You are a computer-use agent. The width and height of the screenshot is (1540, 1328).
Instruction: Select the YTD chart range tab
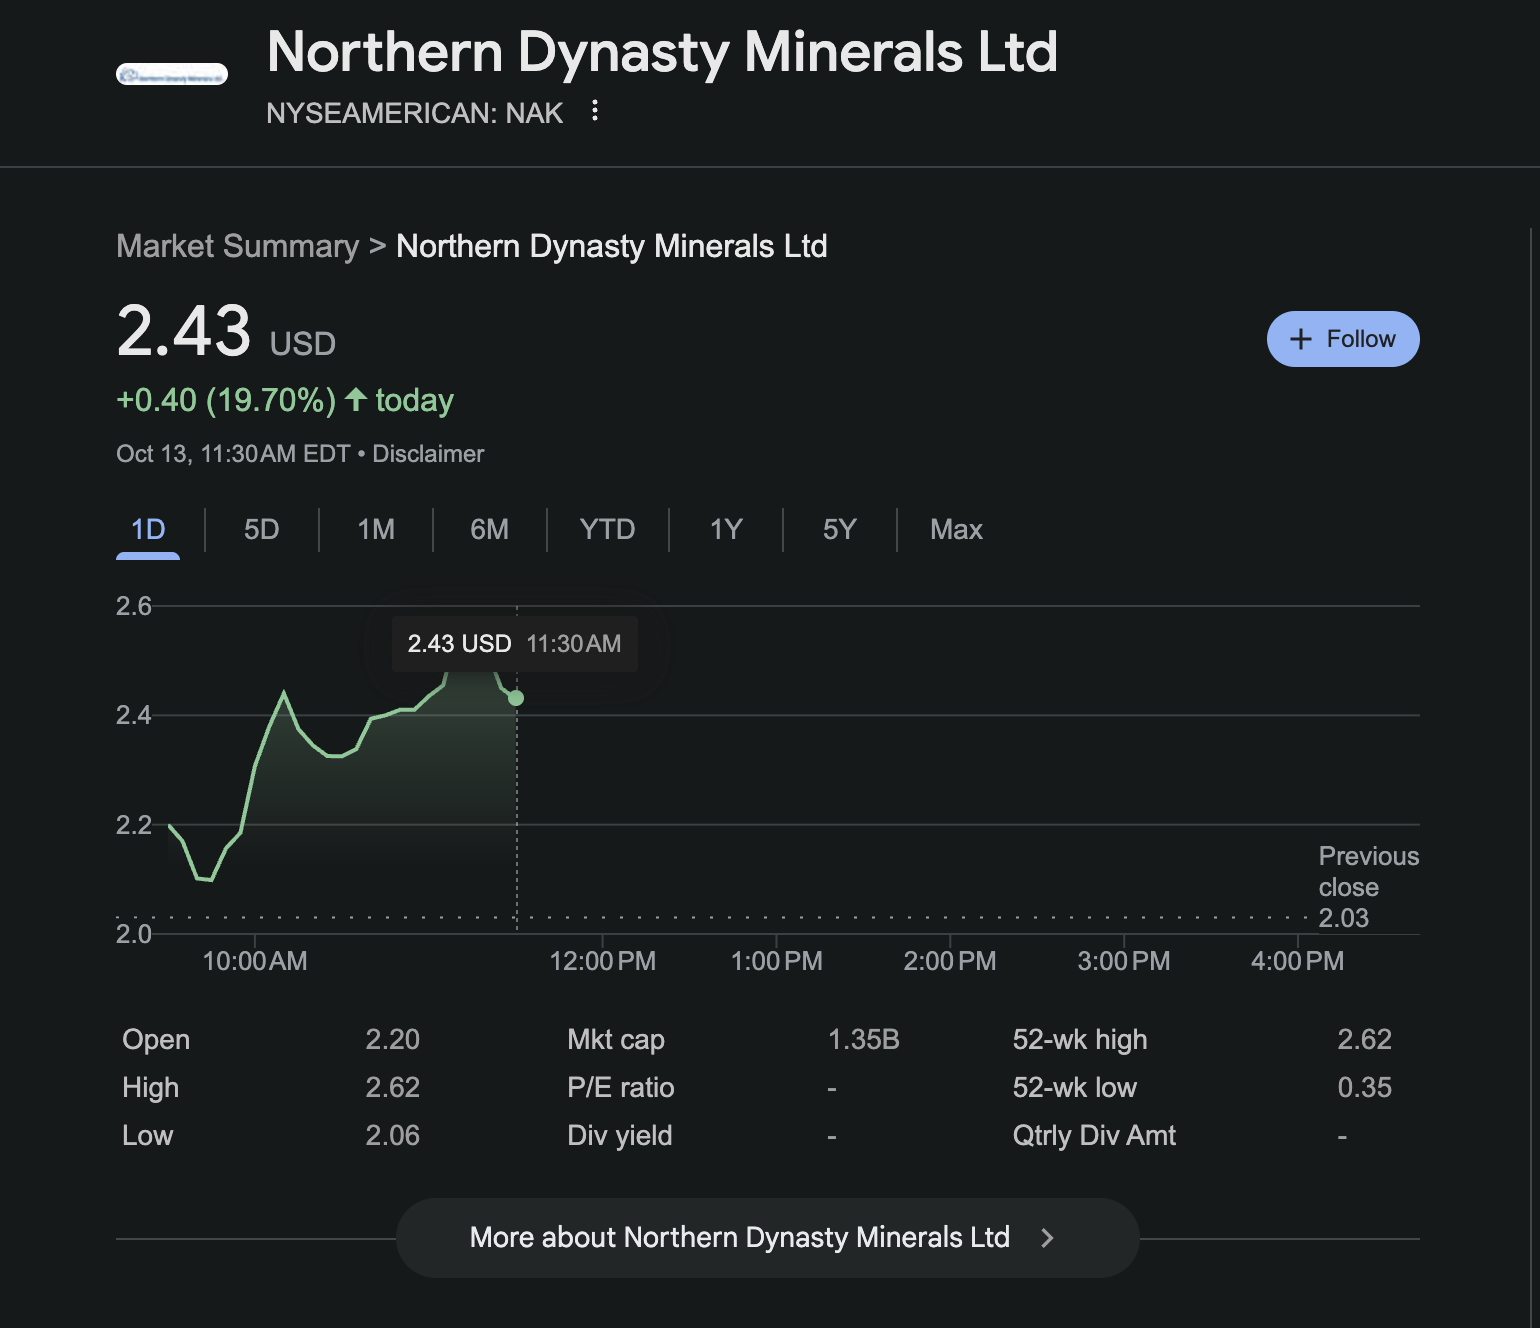[608, 529]
